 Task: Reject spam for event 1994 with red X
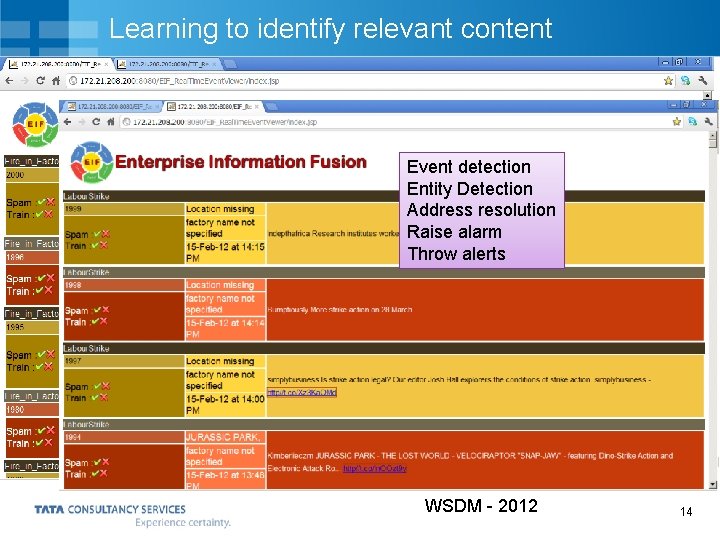(106, 462)
